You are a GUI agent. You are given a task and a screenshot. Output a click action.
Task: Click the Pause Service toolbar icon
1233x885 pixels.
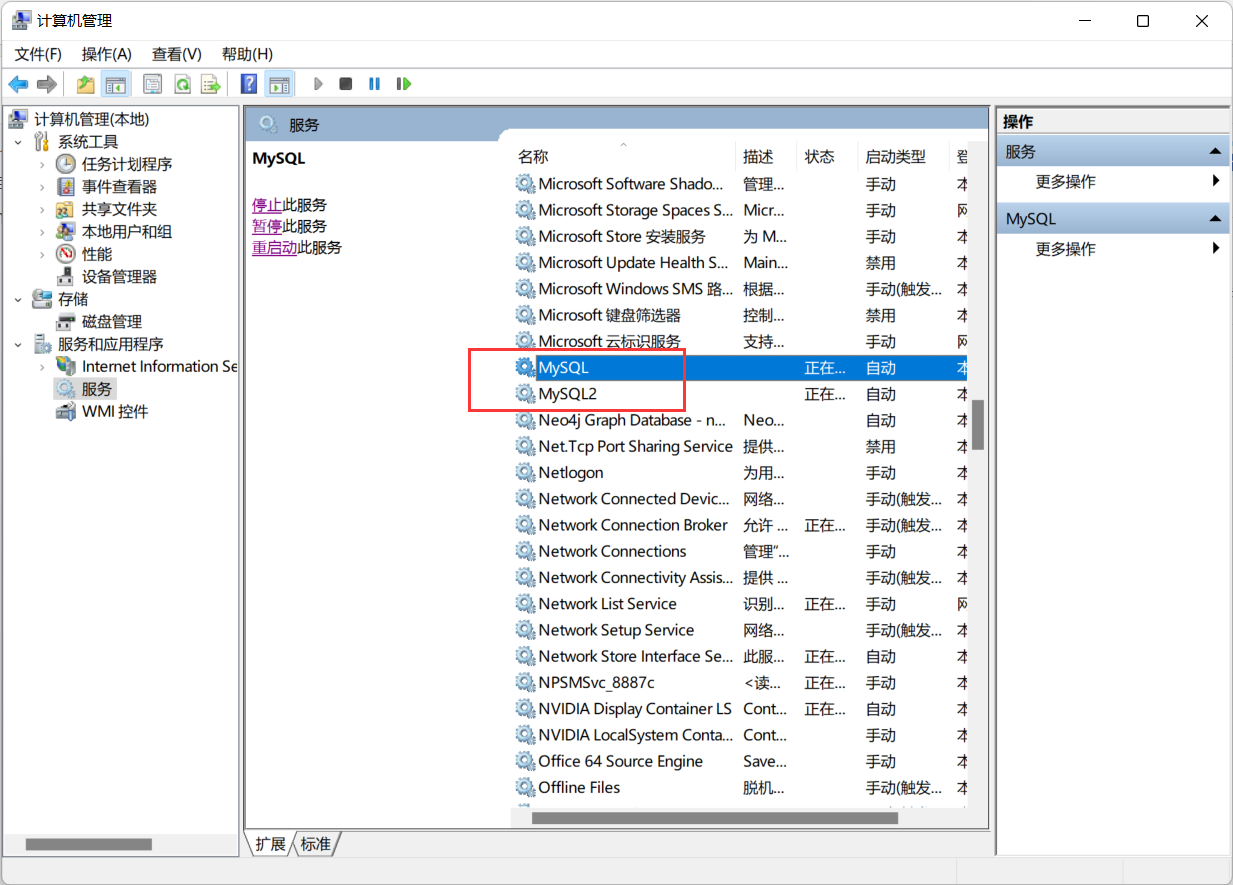coord(374,84)
